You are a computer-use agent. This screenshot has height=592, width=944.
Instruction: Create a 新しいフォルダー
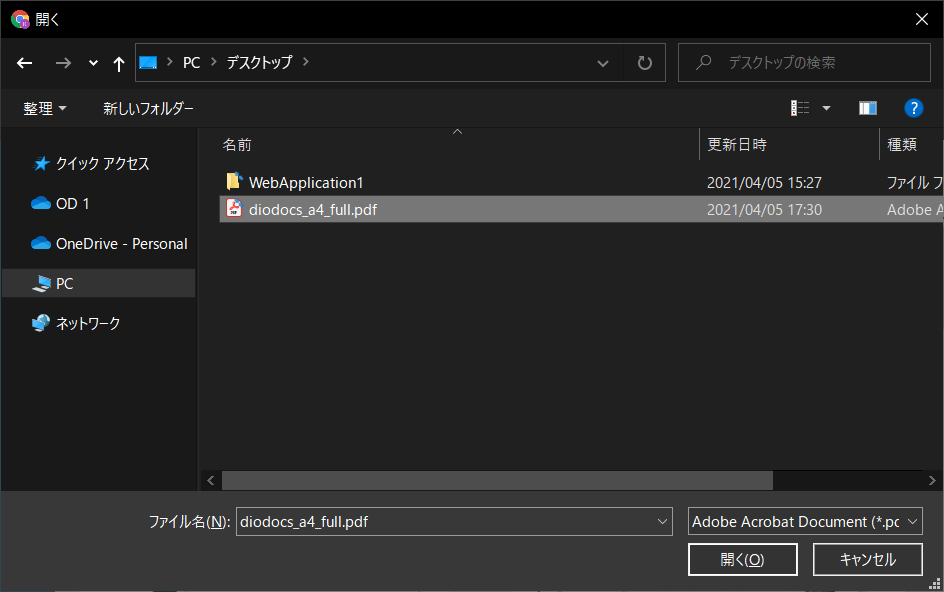click(148, 108)
